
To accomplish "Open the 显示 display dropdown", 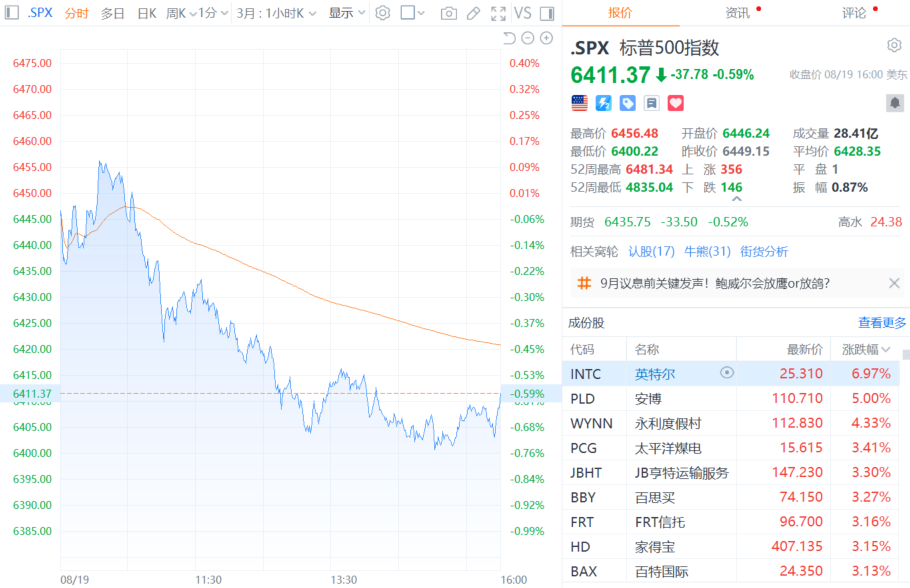I will pyautogui.click(x=347, y=13).
